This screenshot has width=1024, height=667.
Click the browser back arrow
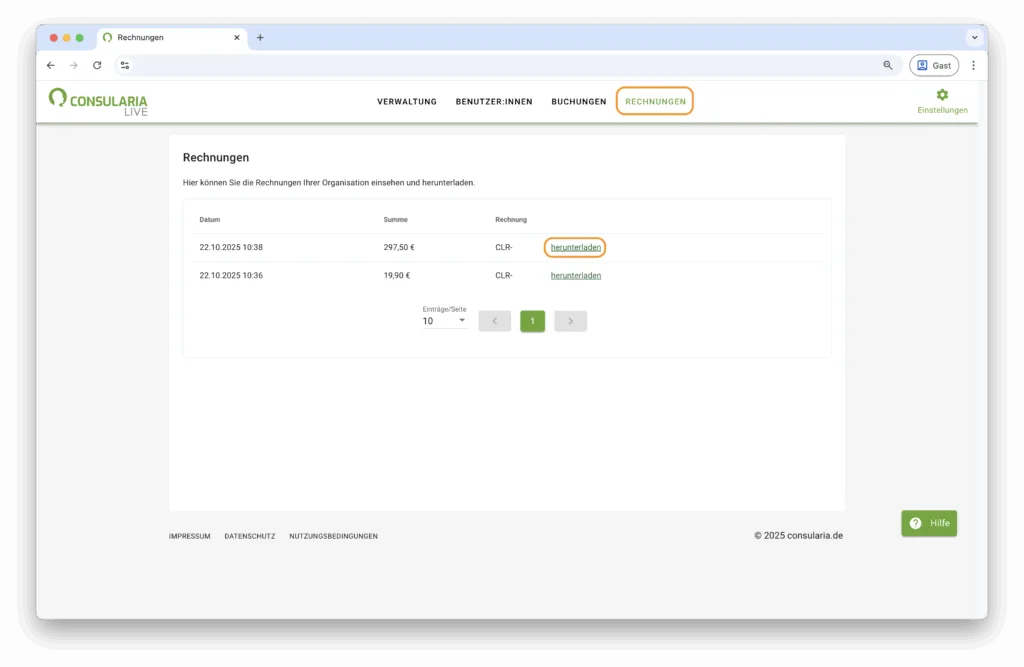[51, 65]
